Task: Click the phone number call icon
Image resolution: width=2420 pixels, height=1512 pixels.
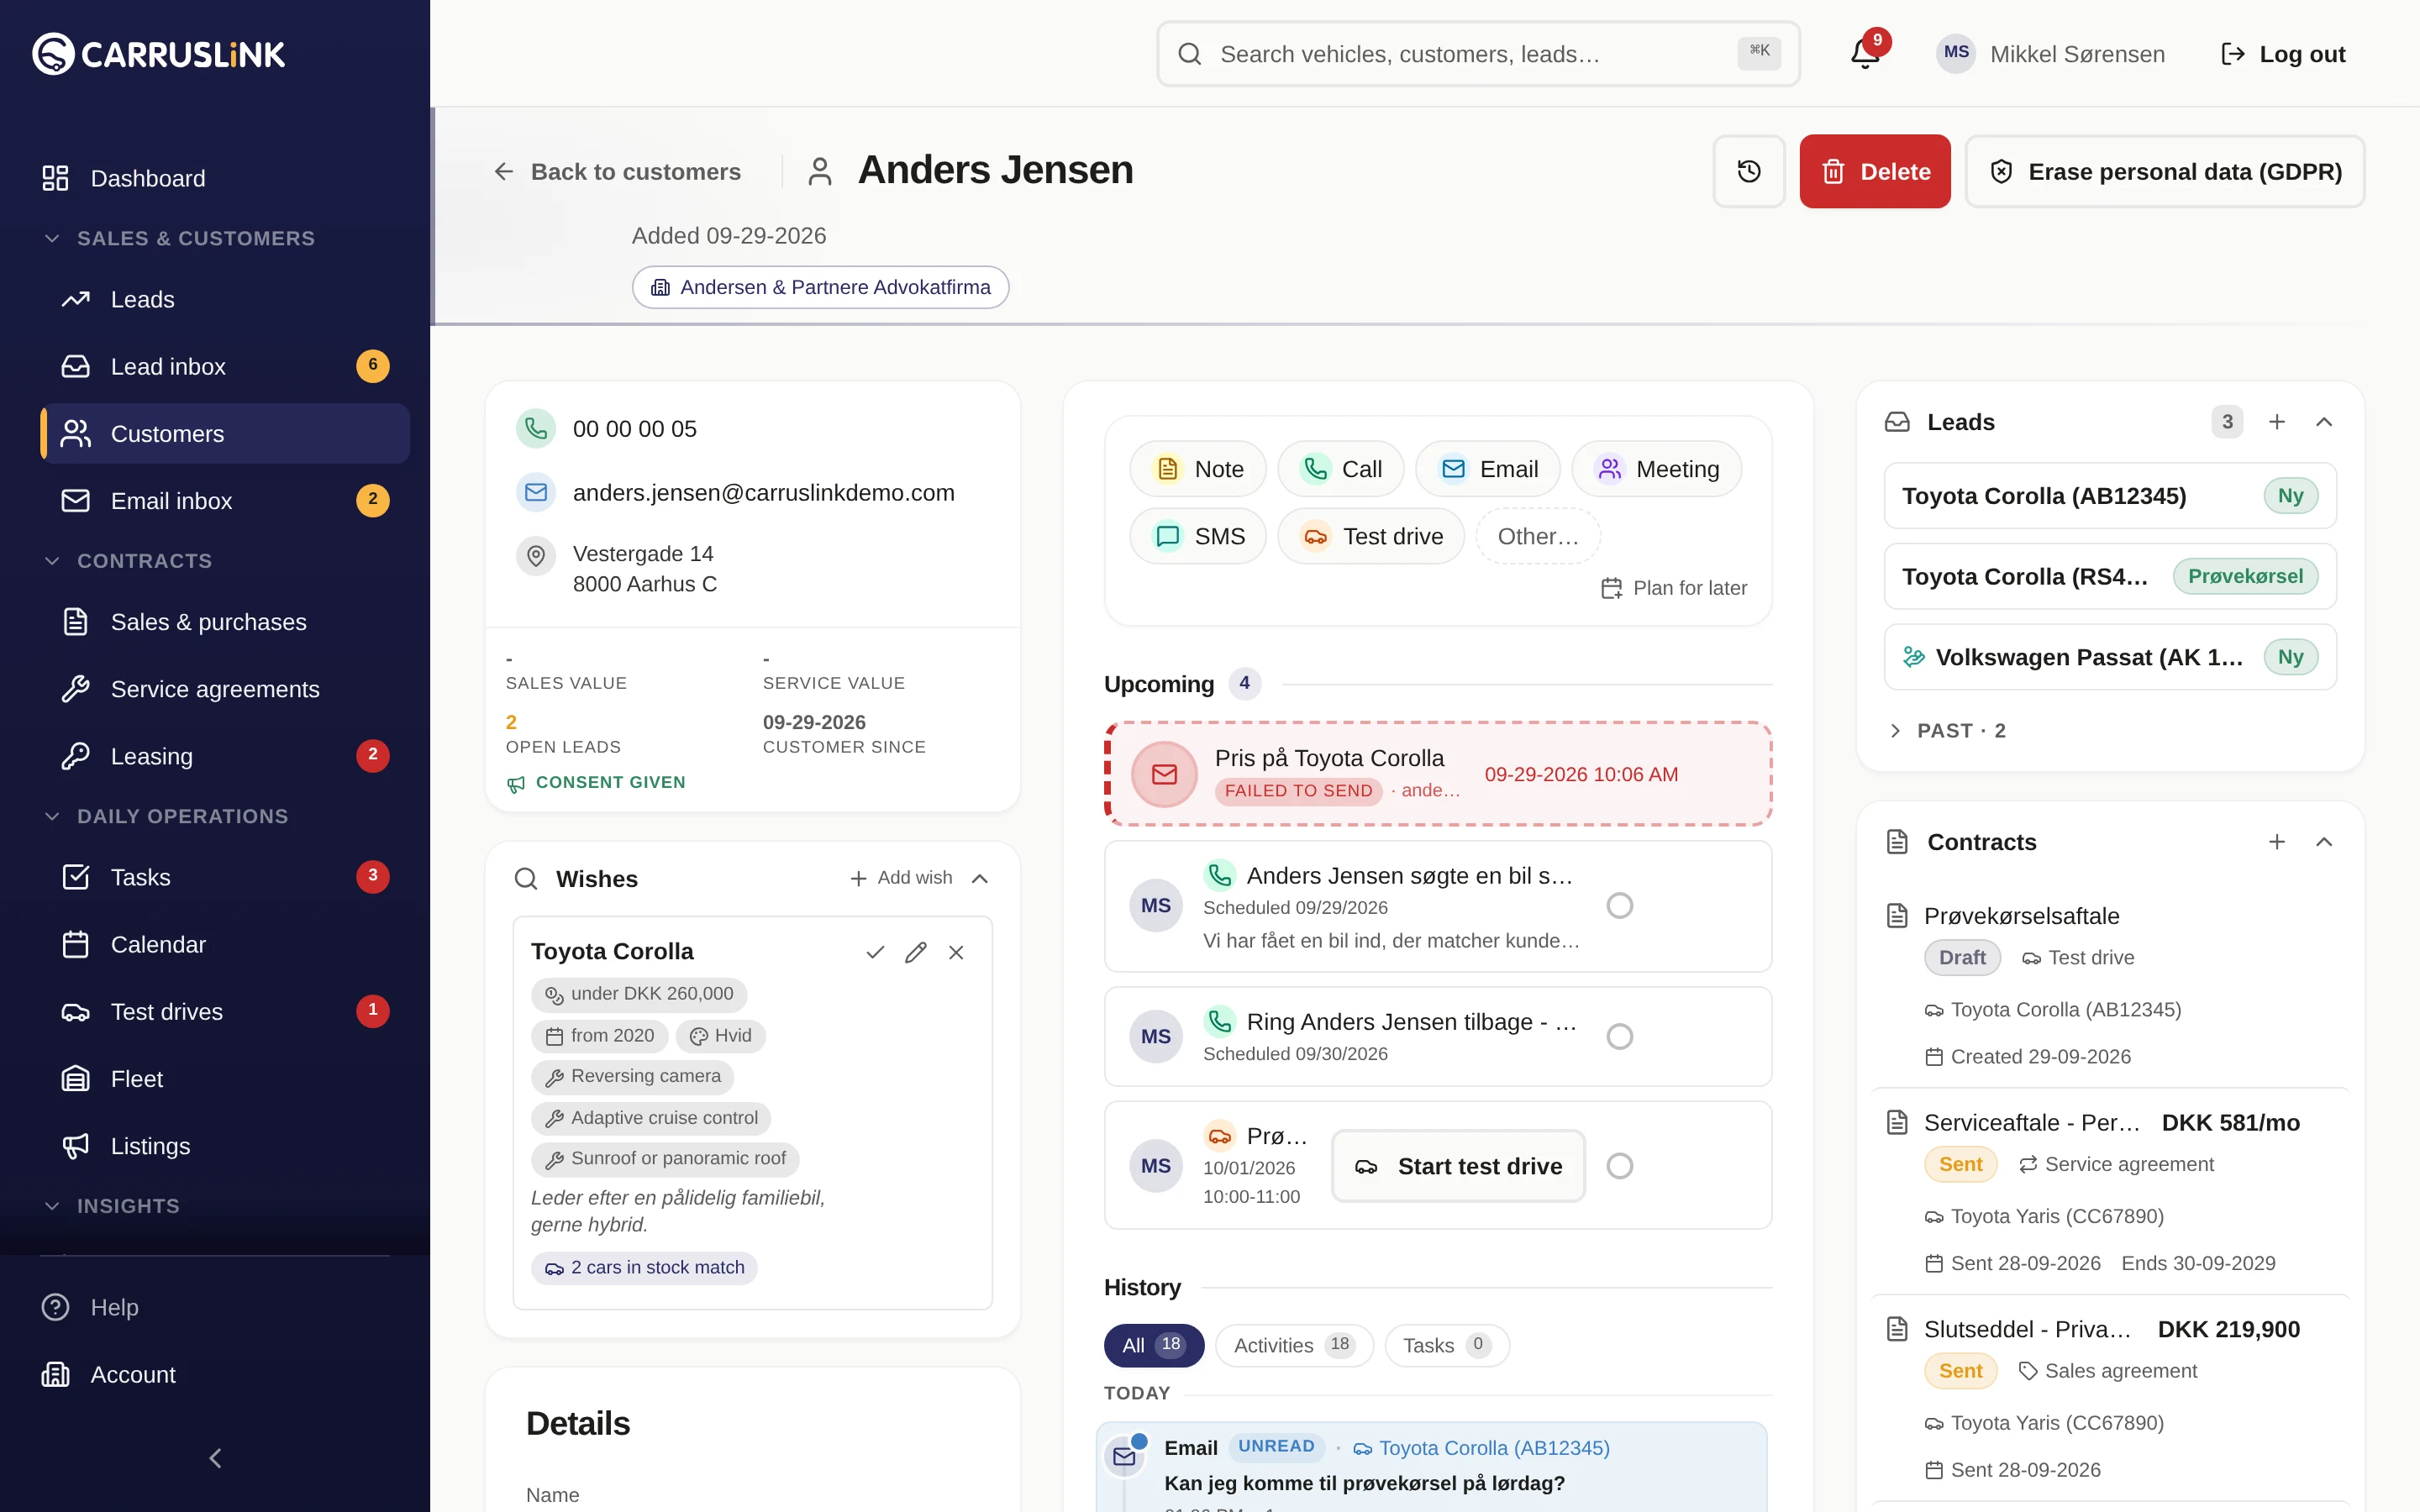Action: click(536, 429)
